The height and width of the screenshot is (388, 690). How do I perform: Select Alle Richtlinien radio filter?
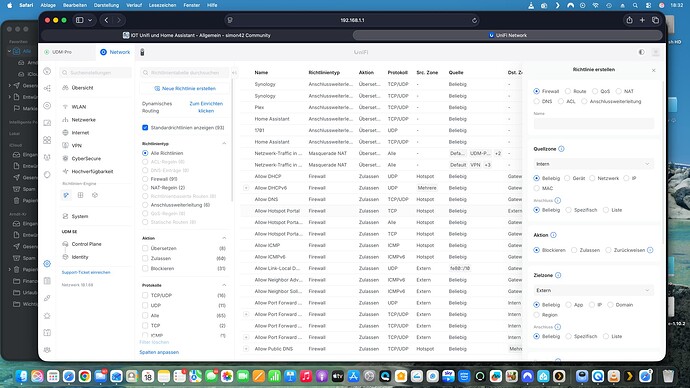pos(145,153)
